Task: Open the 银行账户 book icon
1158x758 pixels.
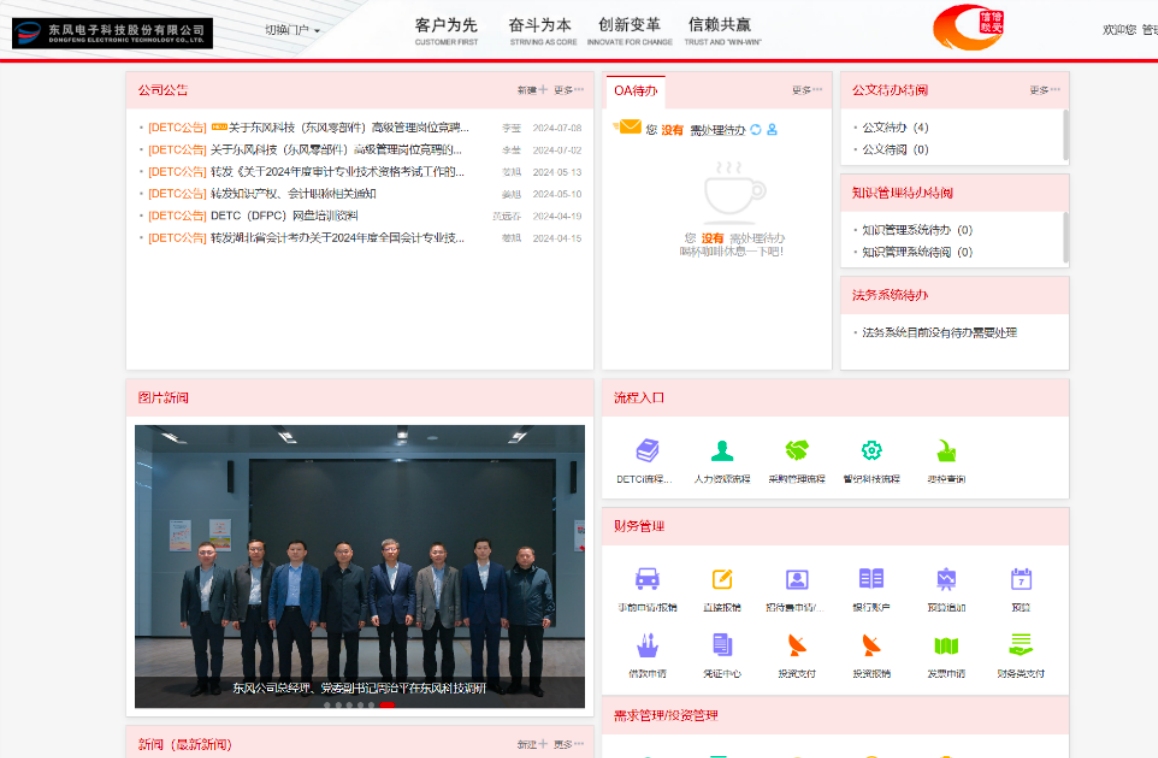Action: coord(871,579)
